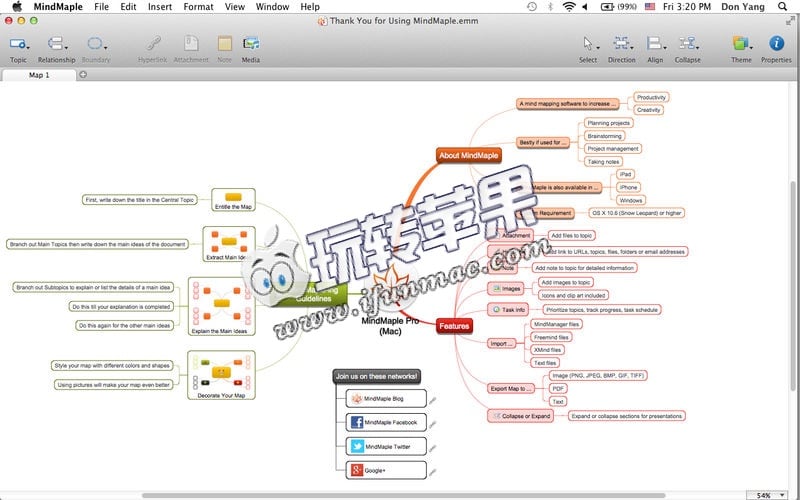Click the Collapse toolbar icon
The image size is (800, 500).
point(686,44)
